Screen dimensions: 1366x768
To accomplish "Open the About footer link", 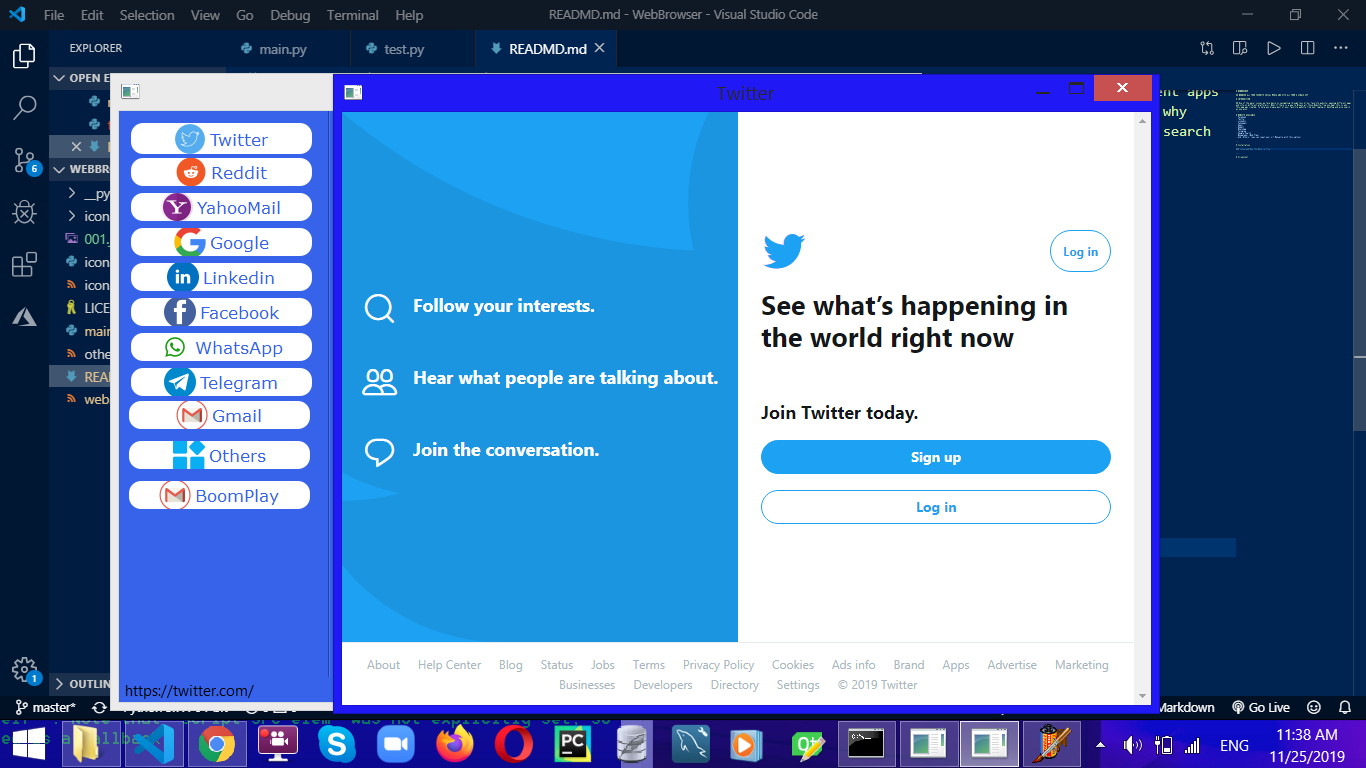I will pos(383,665).
